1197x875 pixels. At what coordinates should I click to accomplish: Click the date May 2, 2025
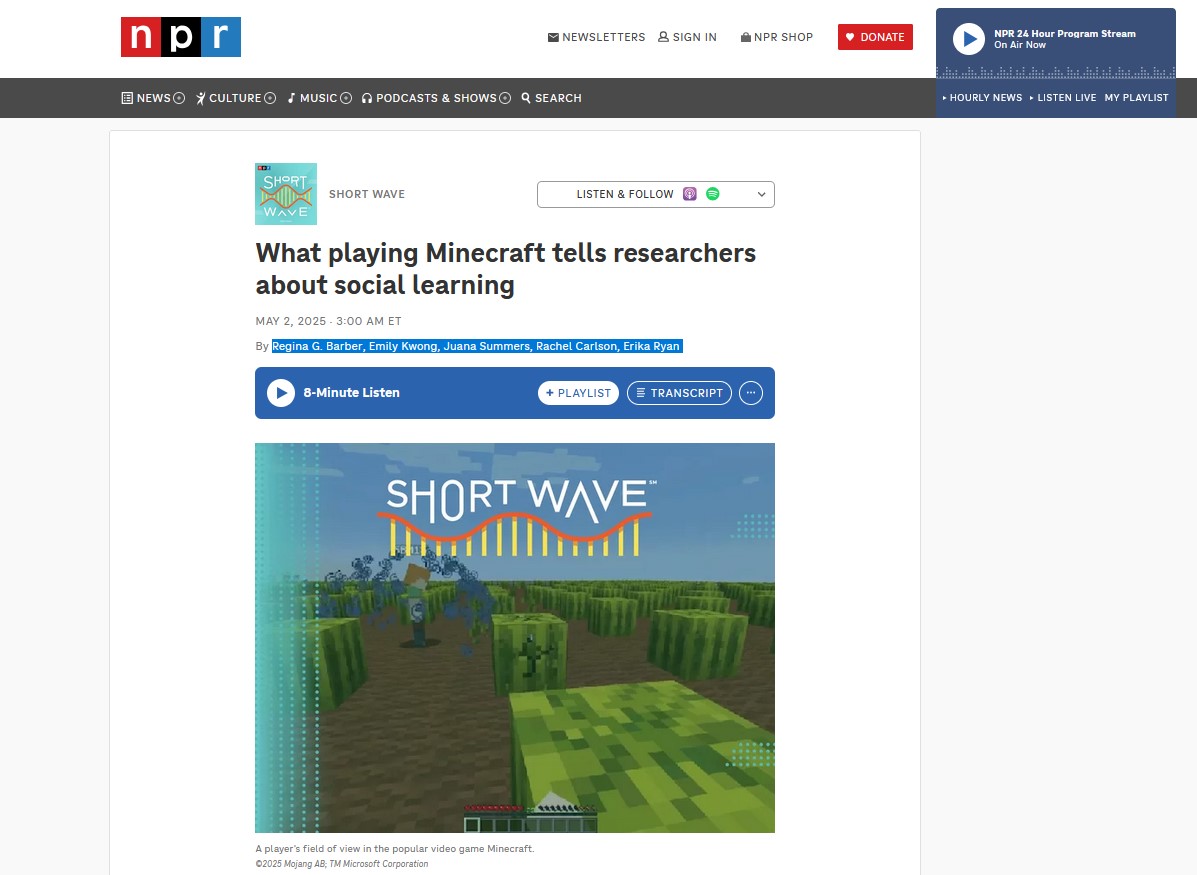coord(291,321)
